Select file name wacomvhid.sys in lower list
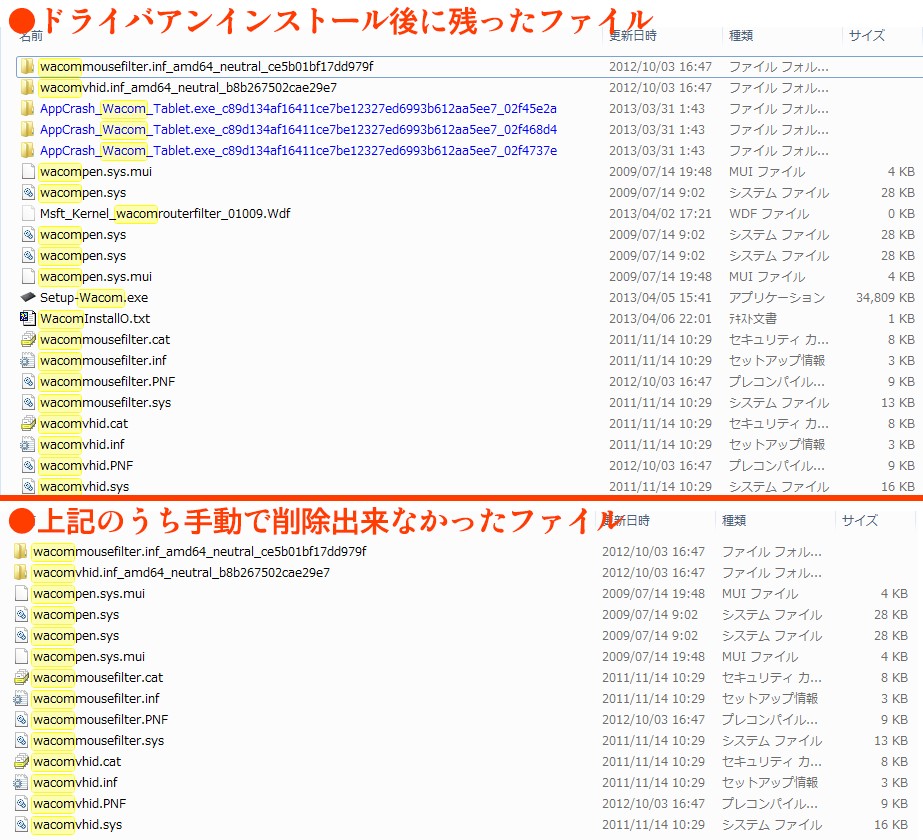The width and height of the screenshot is (923, 840). (78, 825)
